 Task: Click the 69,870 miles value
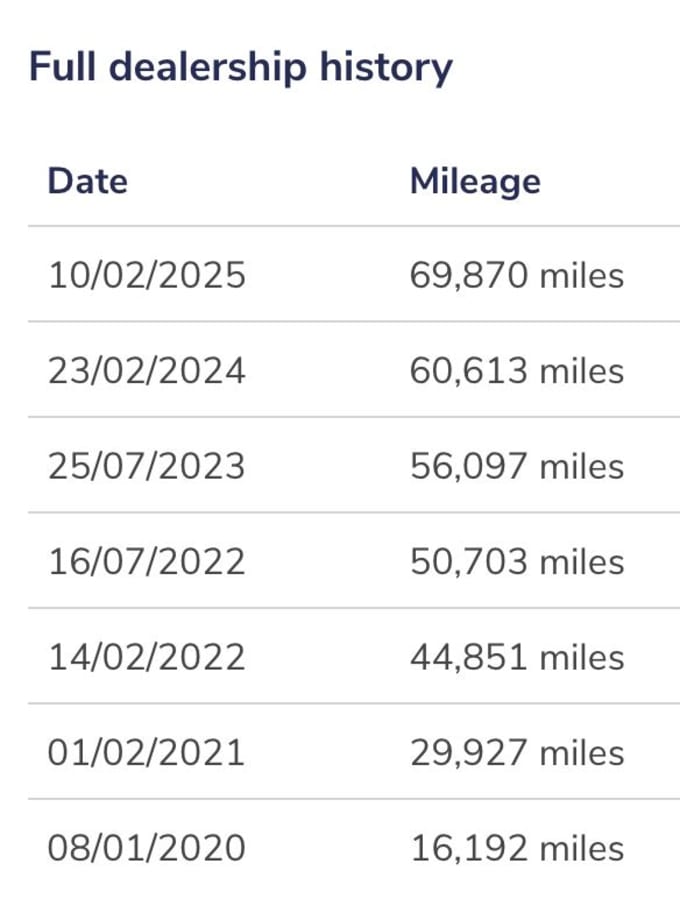517,275
